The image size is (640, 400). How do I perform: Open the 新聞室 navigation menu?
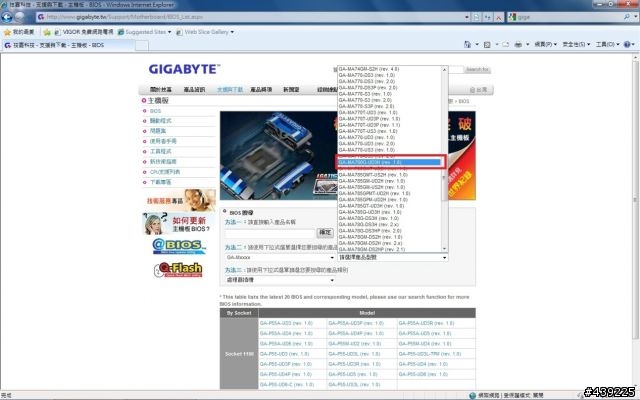291,89
